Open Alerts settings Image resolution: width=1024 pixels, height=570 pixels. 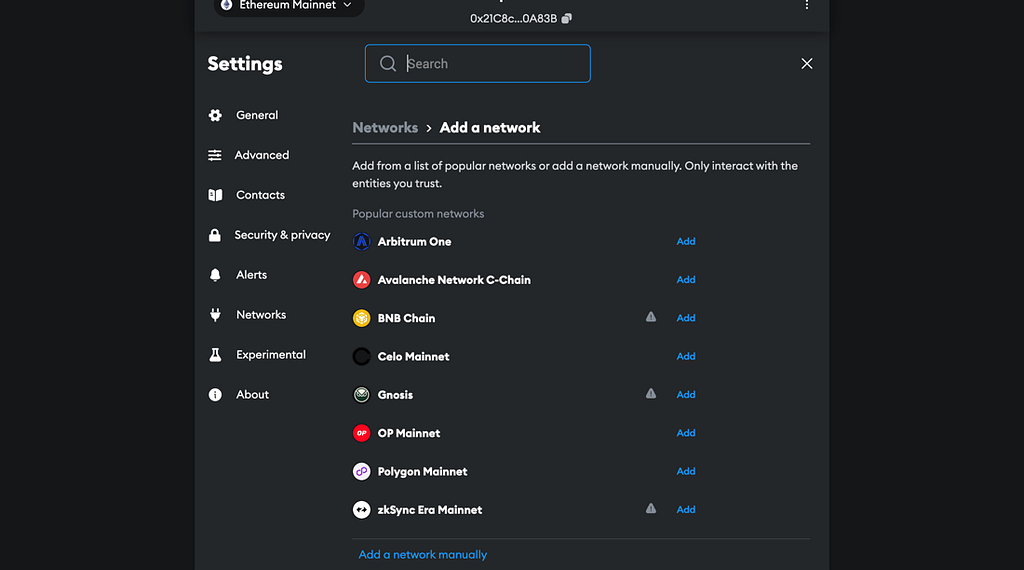coord(251,275)
